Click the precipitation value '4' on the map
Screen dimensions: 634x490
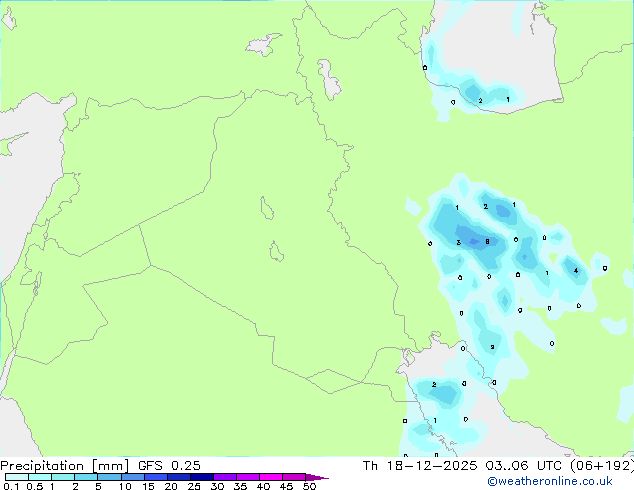[x=576, y=270]
